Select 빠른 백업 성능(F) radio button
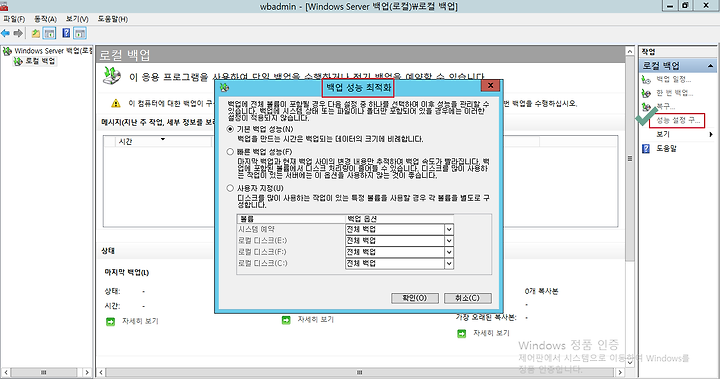The width and height of the screenshot is (720, 379). 230,152
